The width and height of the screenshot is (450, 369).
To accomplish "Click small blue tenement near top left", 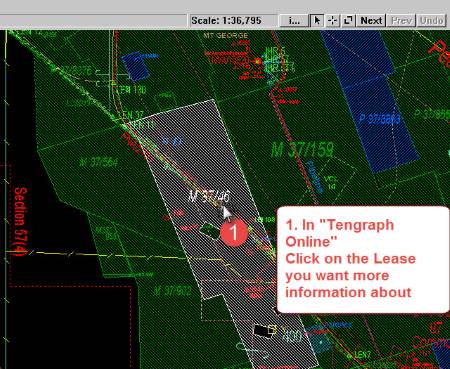I will (136, 66).
